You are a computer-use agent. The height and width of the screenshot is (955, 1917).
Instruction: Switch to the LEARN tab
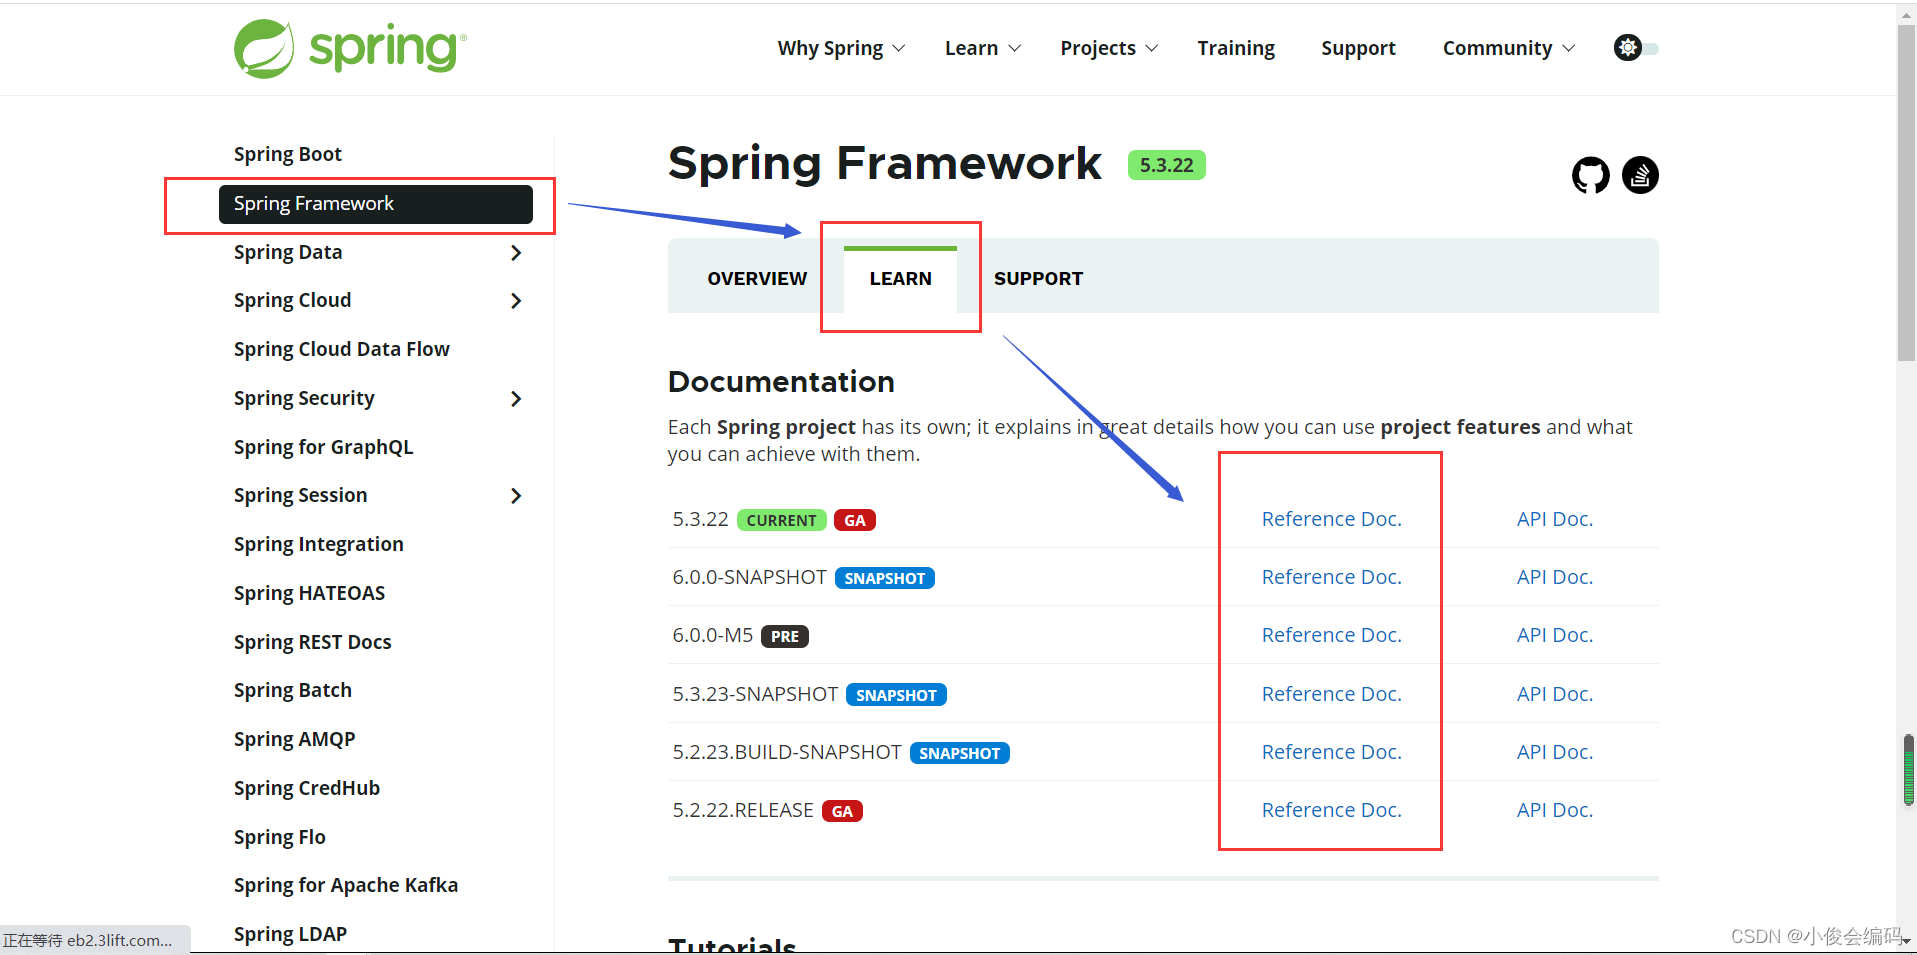point(900,279)
